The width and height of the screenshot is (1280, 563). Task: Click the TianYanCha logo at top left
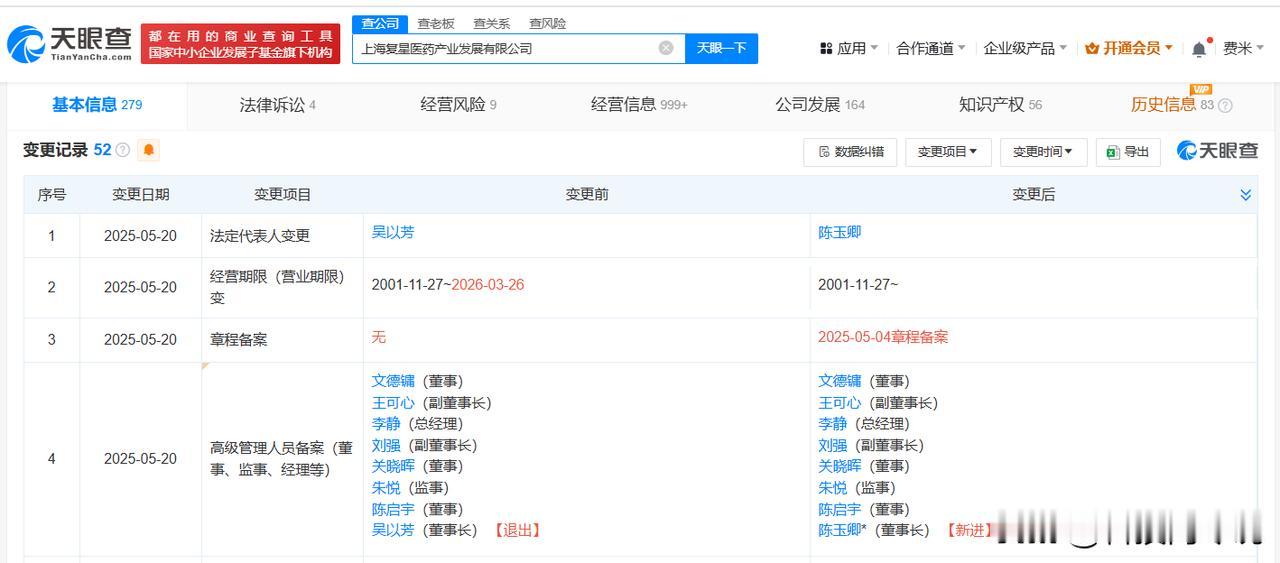pyautogui.click(x=70, y=44)
